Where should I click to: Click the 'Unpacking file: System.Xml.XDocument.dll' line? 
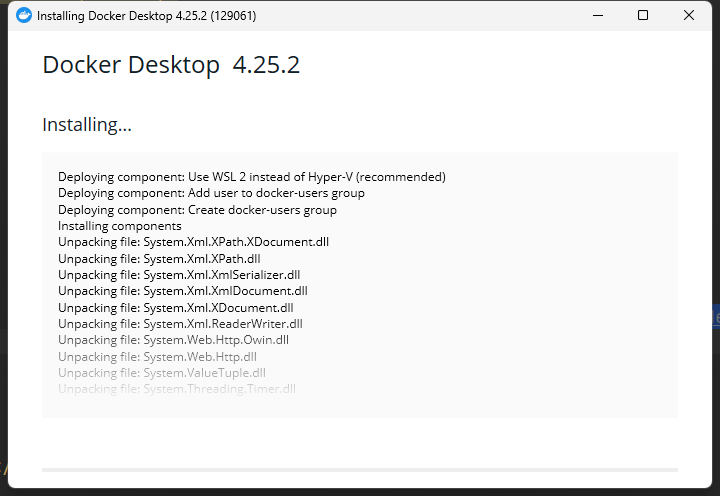(x=175, y=308)
